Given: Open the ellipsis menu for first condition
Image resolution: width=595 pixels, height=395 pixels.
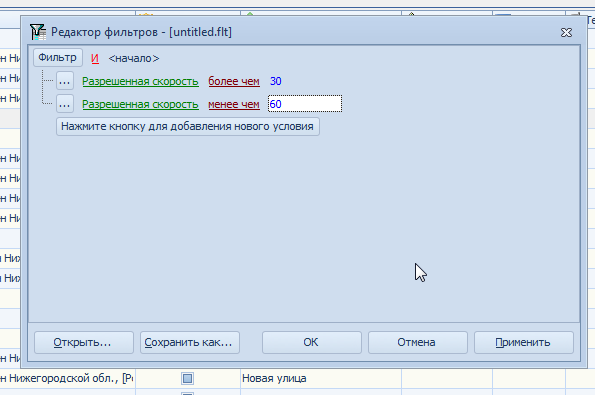Looking at the screenshot, I should pyautogui.click(x=65, y=81).
